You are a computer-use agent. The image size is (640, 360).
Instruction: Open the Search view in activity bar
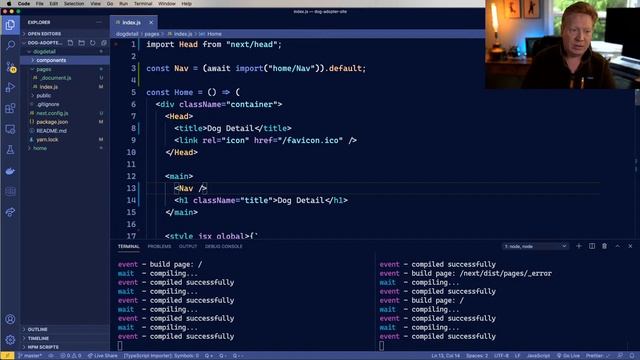pos(10,45)
